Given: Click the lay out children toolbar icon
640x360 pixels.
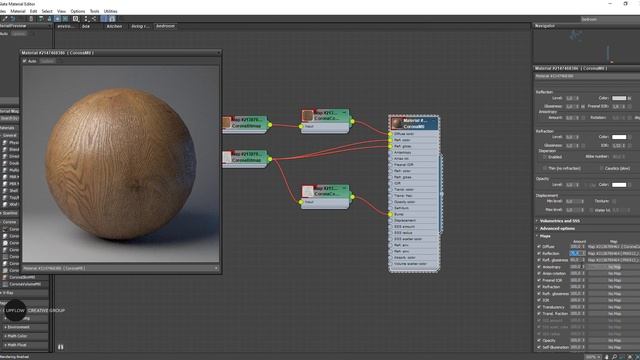Looking at the screenshot, I should 94,19.
